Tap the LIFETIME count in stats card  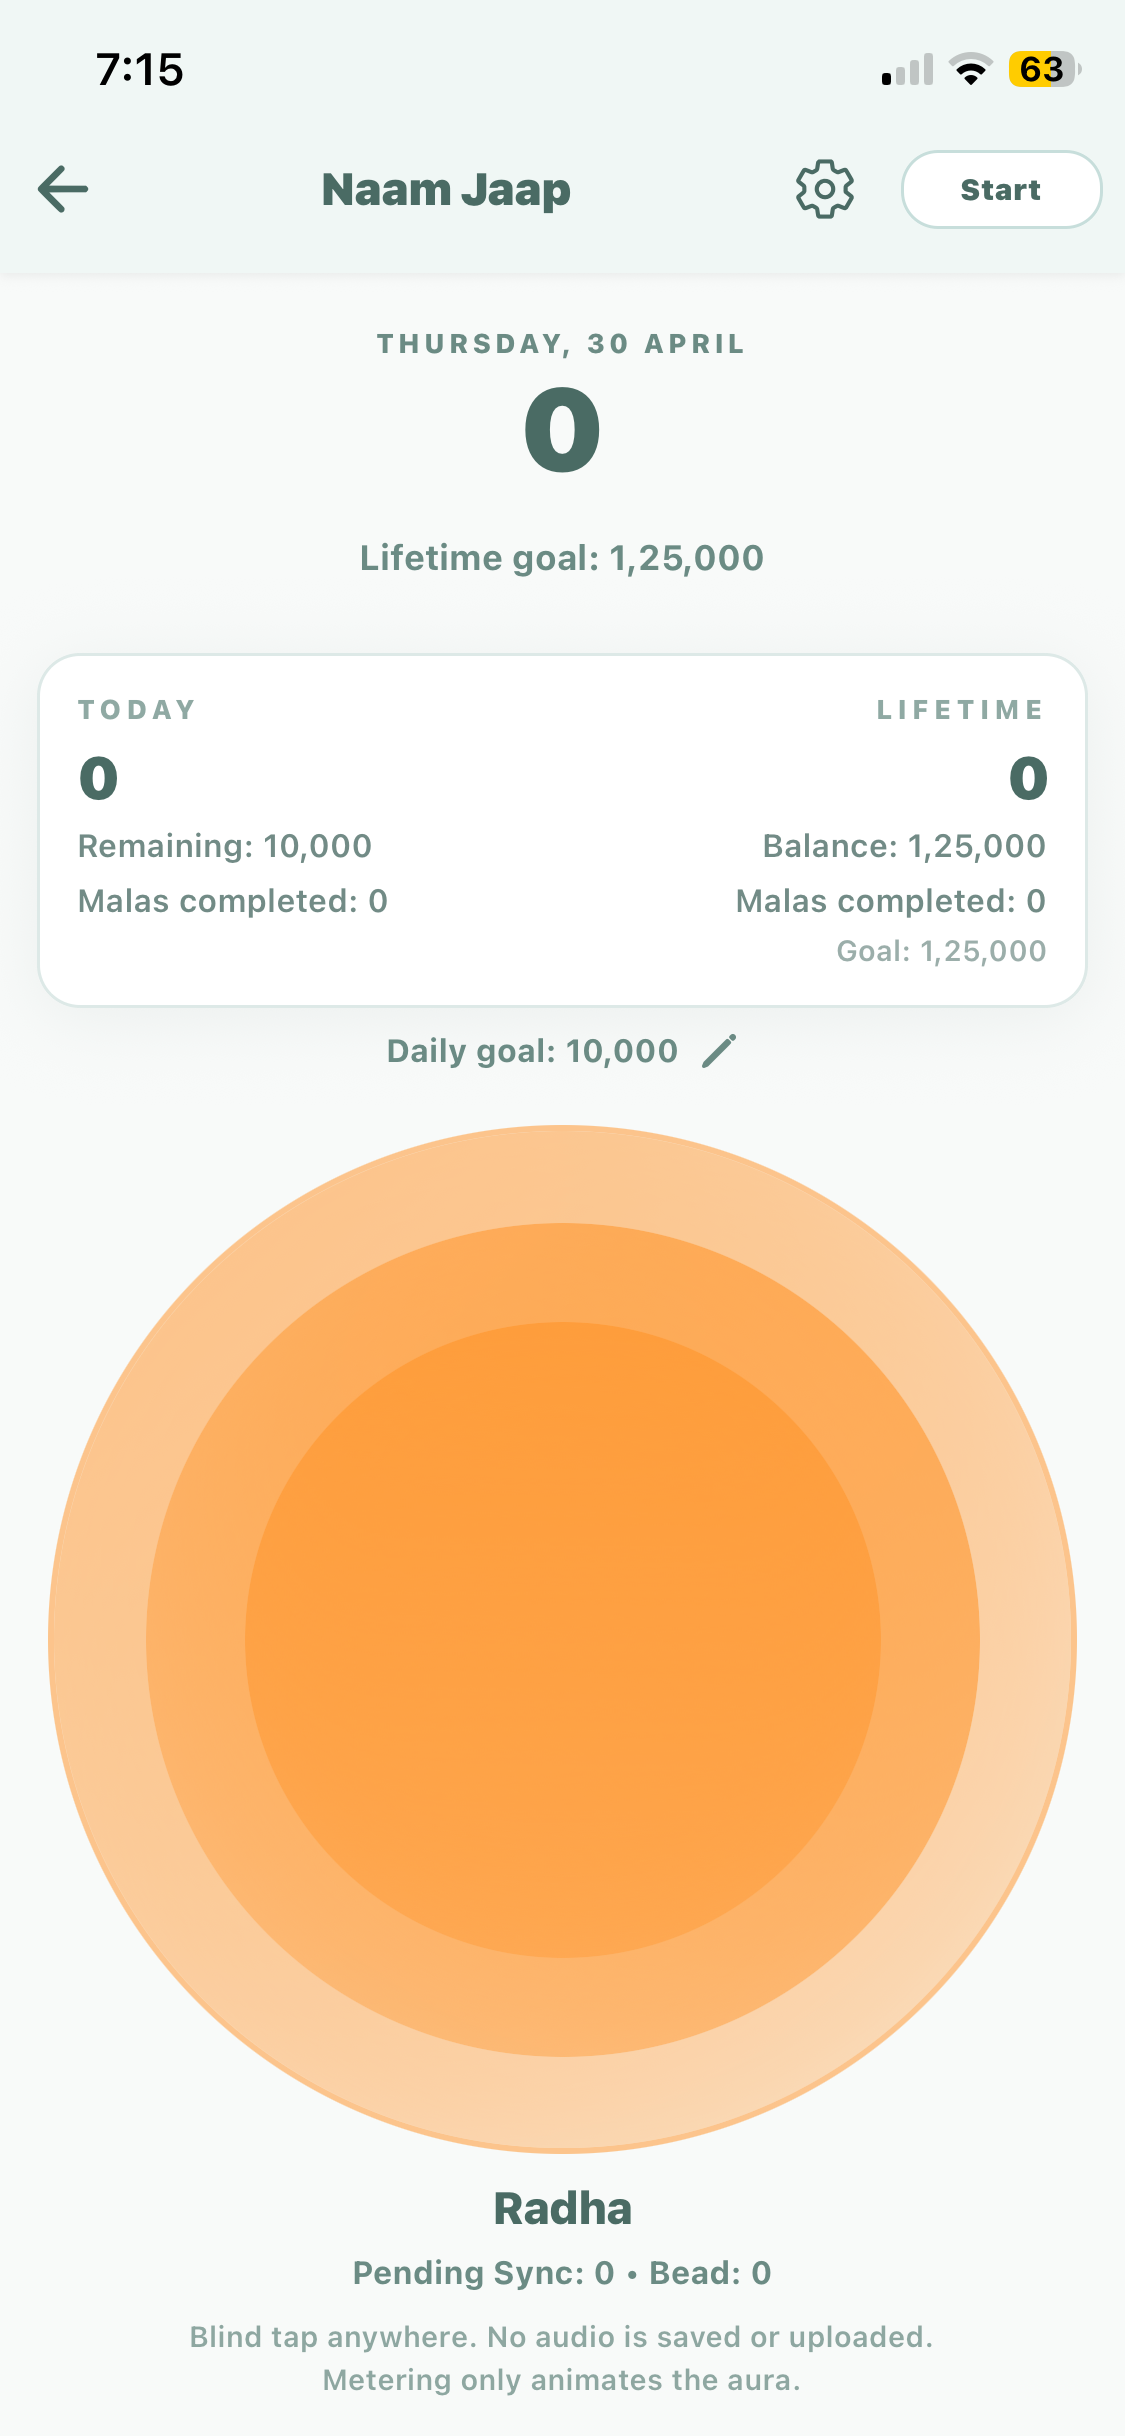[x=1028, y=778]
